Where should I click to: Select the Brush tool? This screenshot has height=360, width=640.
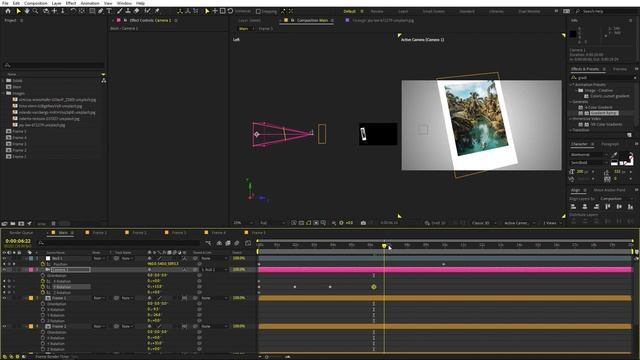(x=120, y=11)
